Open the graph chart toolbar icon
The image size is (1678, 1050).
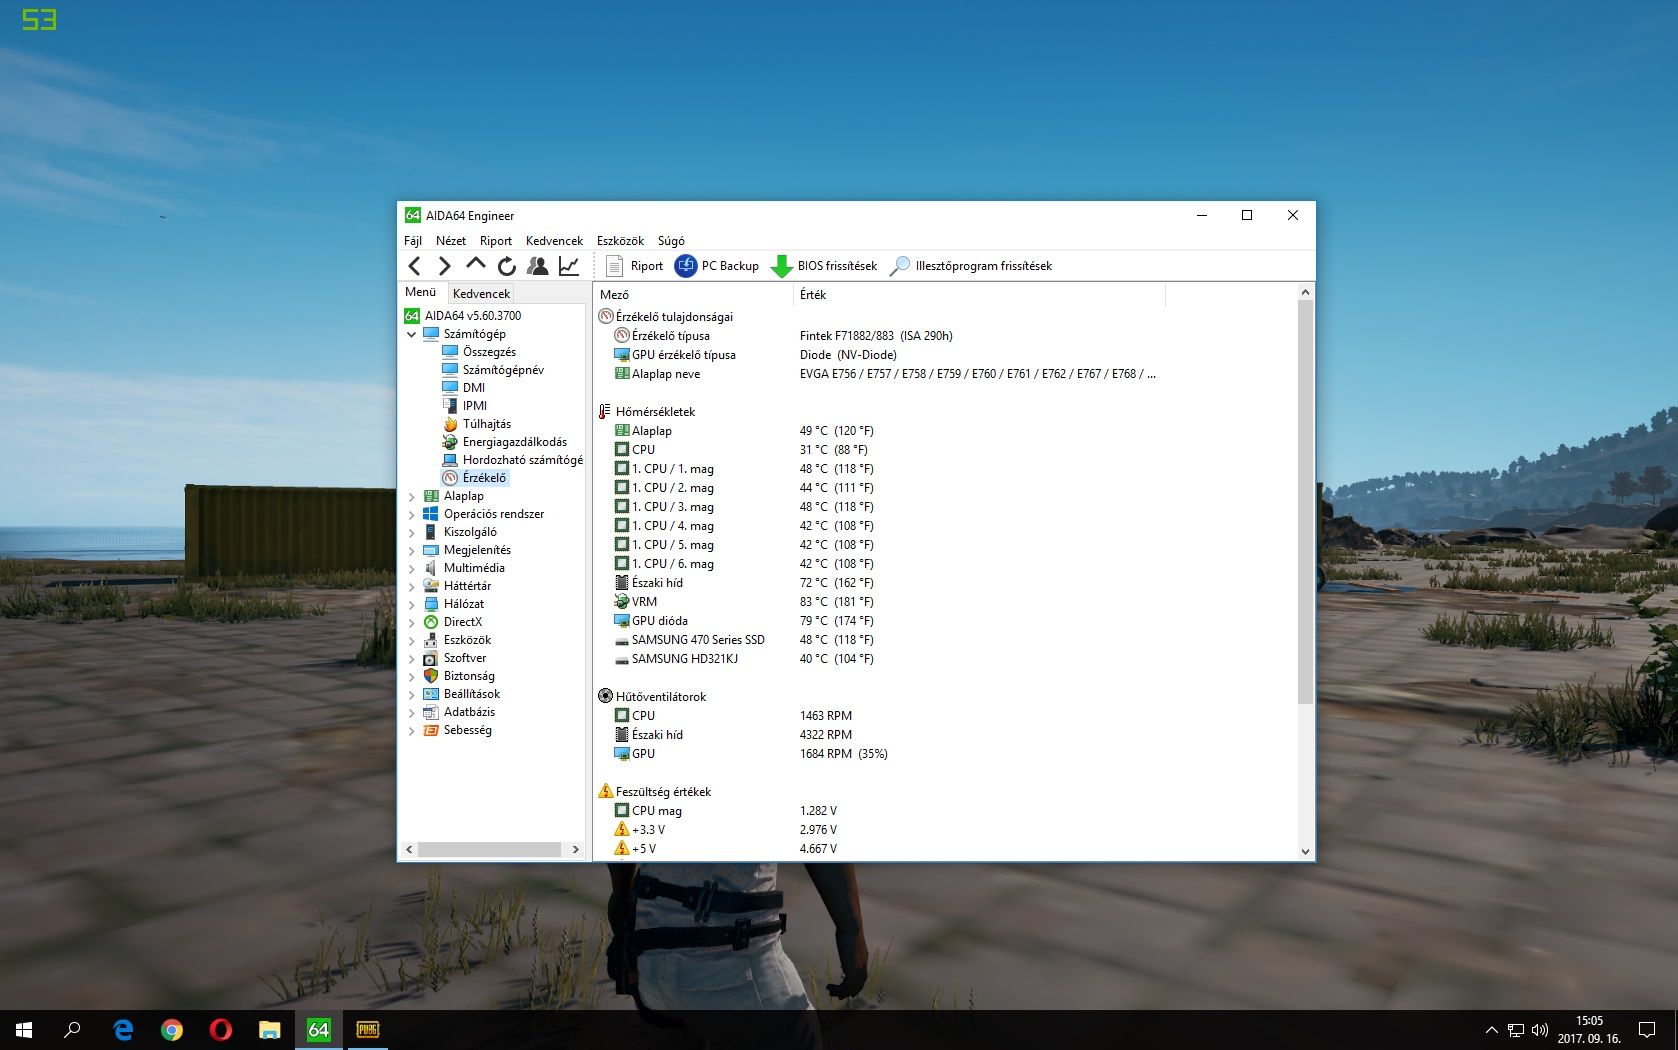[x=569, y=266]
